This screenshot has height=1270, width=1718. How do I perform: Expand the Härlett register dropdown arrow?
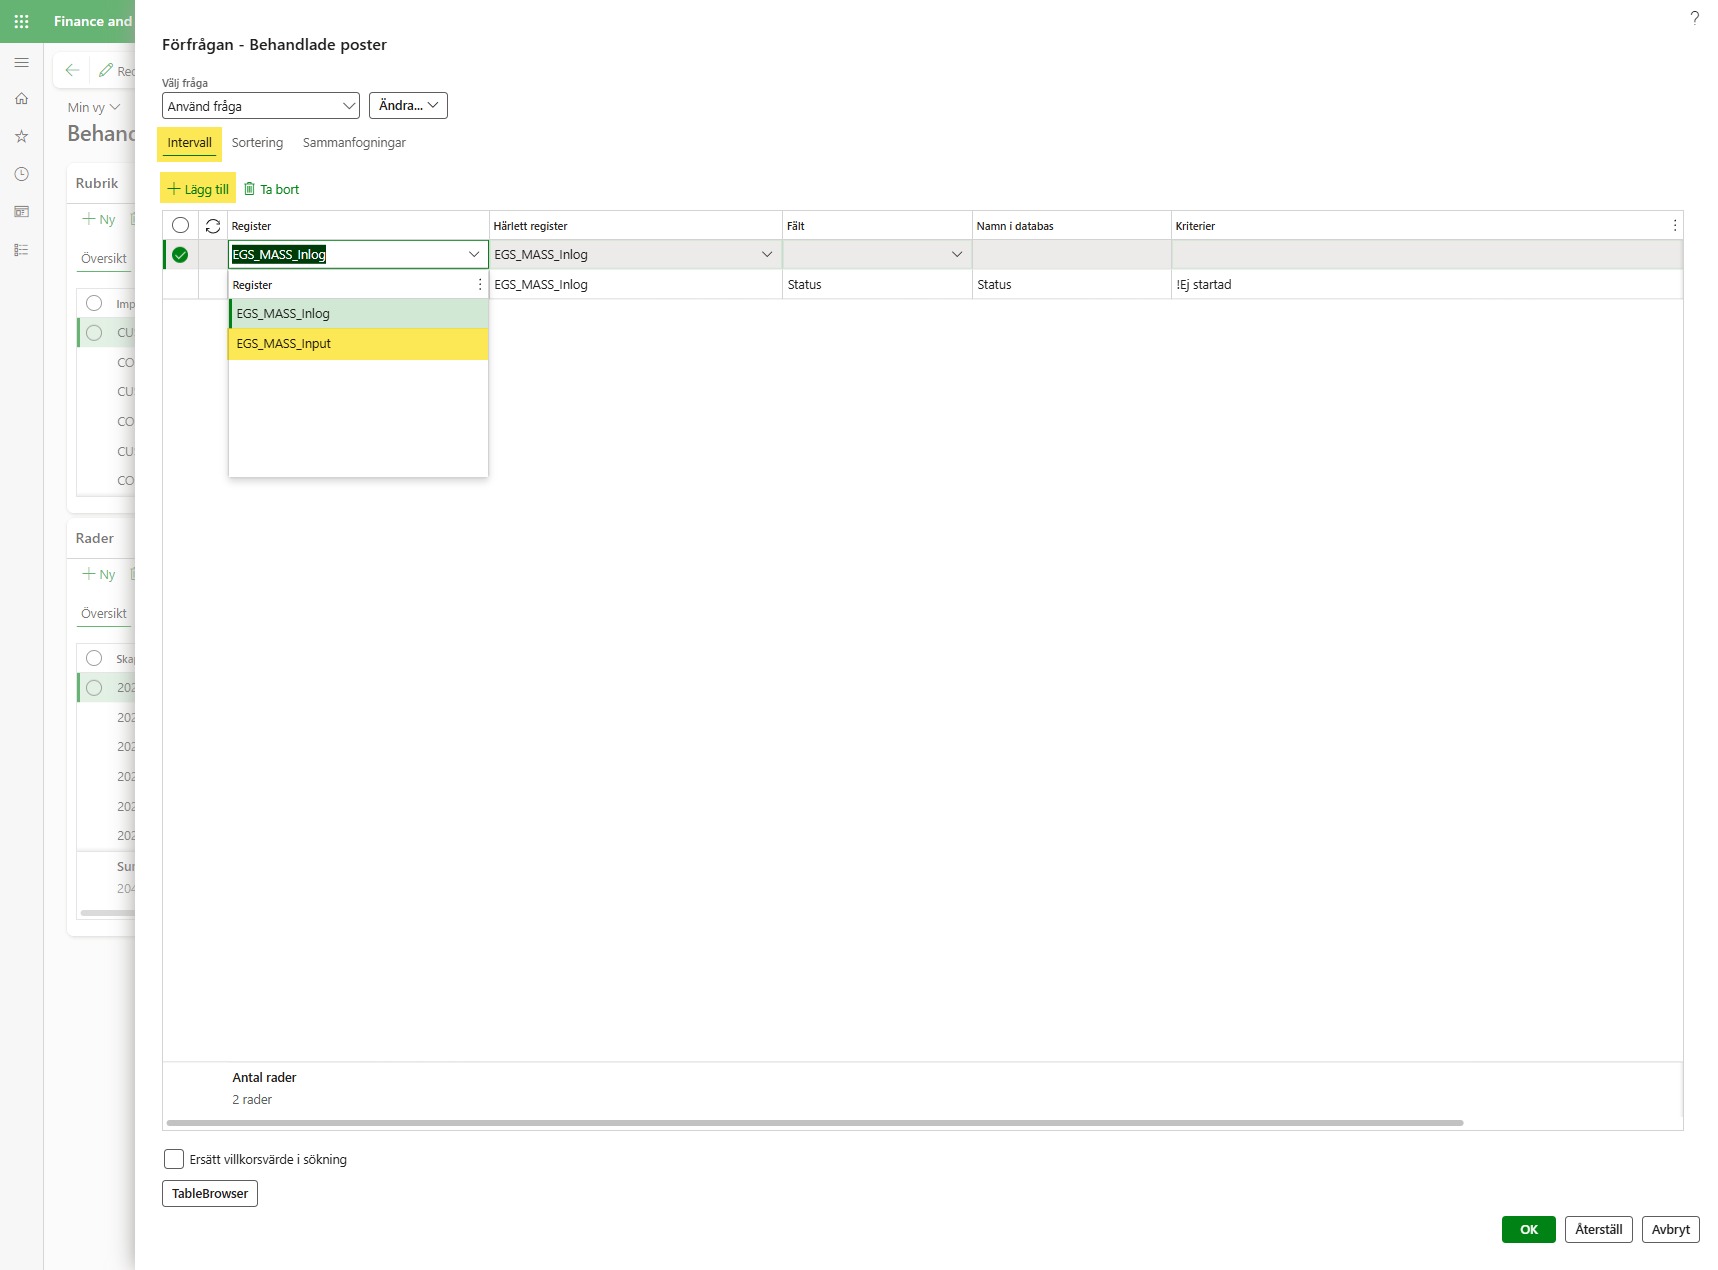(767, 255)
